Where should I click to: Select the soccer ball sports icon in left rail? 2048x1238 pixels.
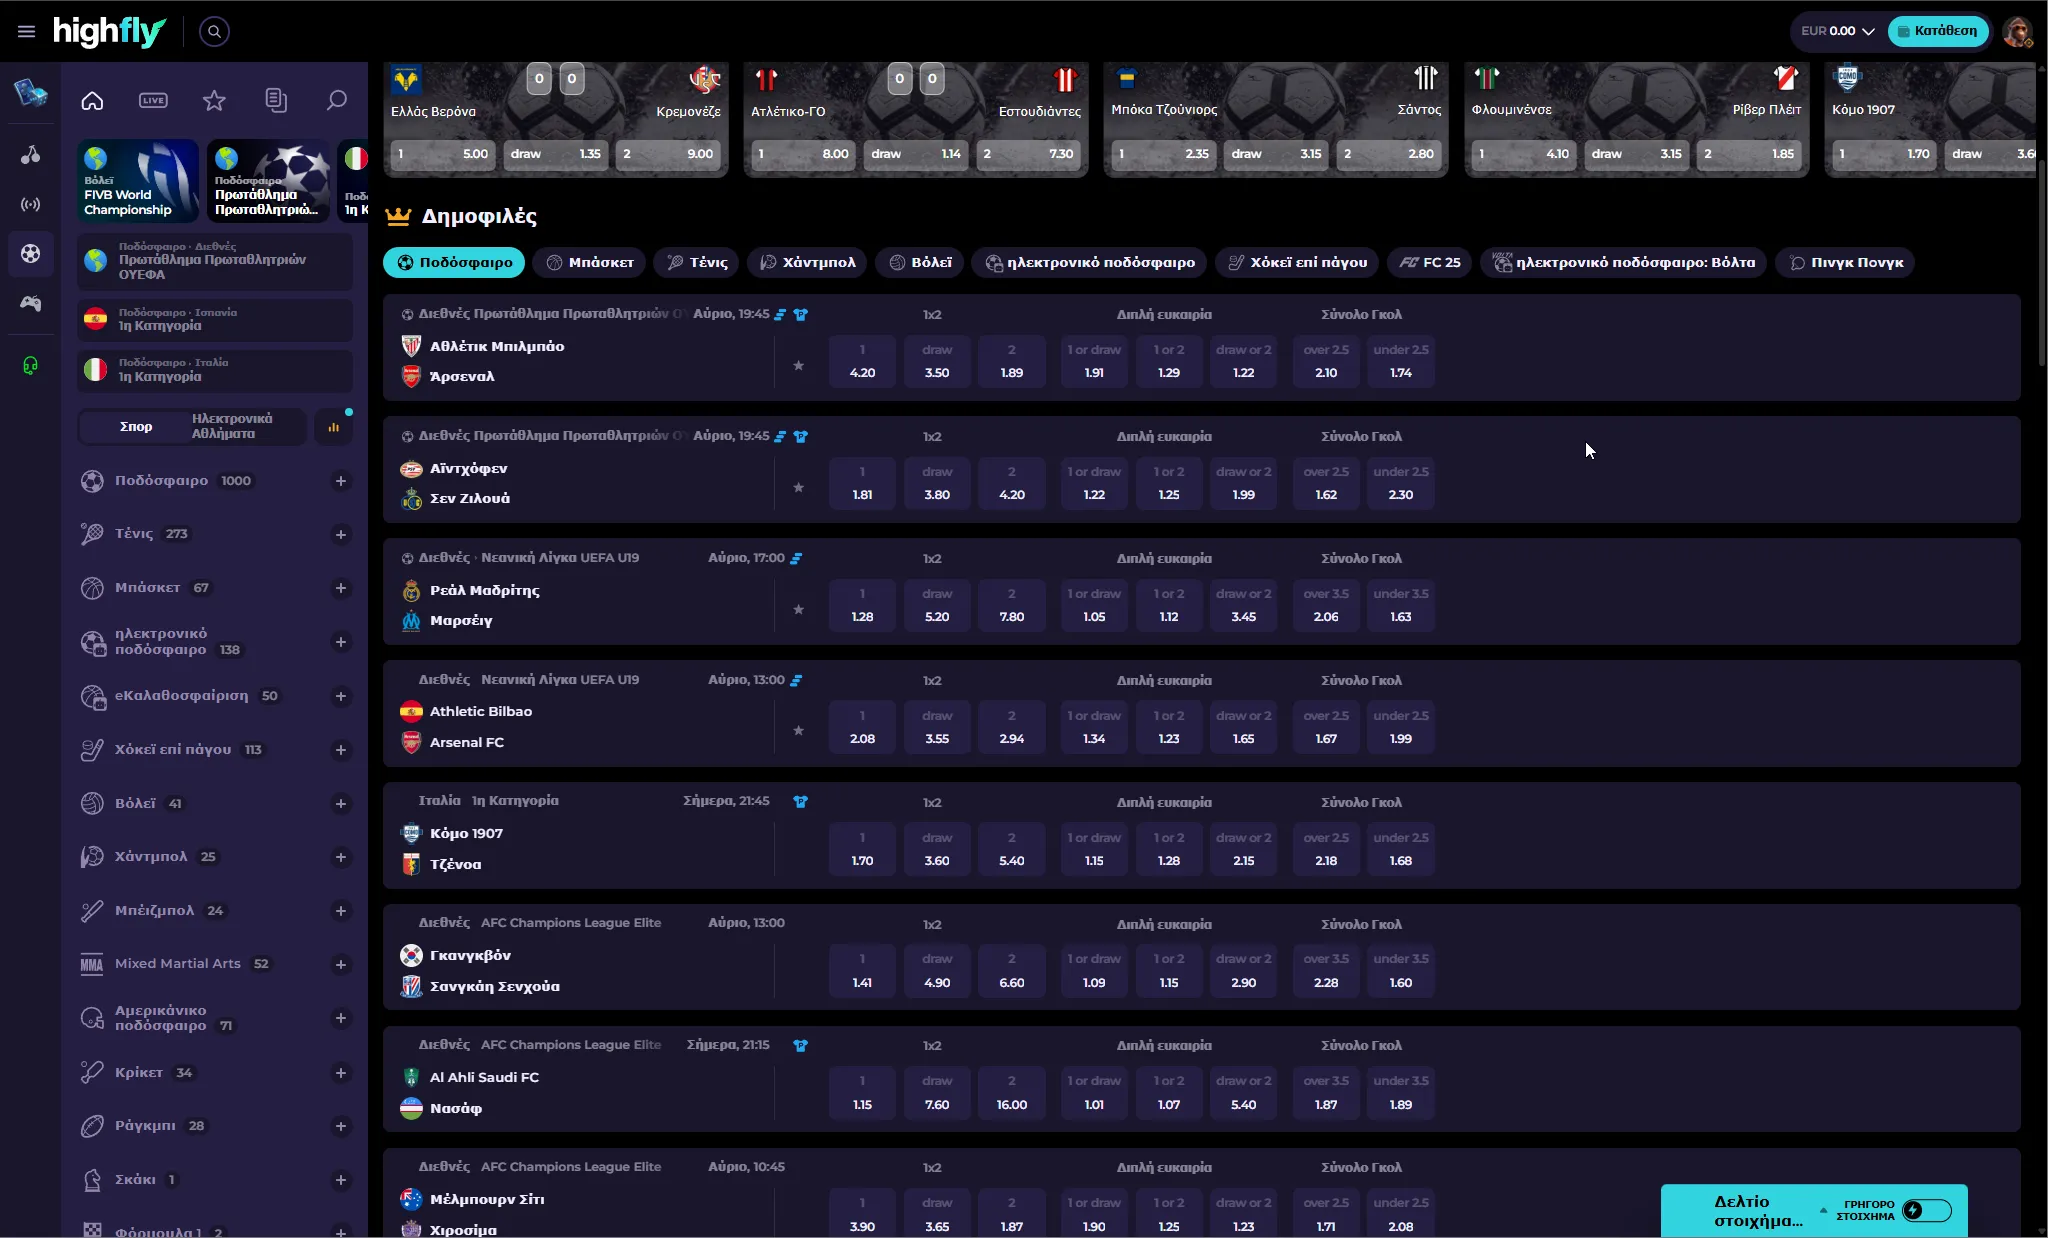point(31,253)
